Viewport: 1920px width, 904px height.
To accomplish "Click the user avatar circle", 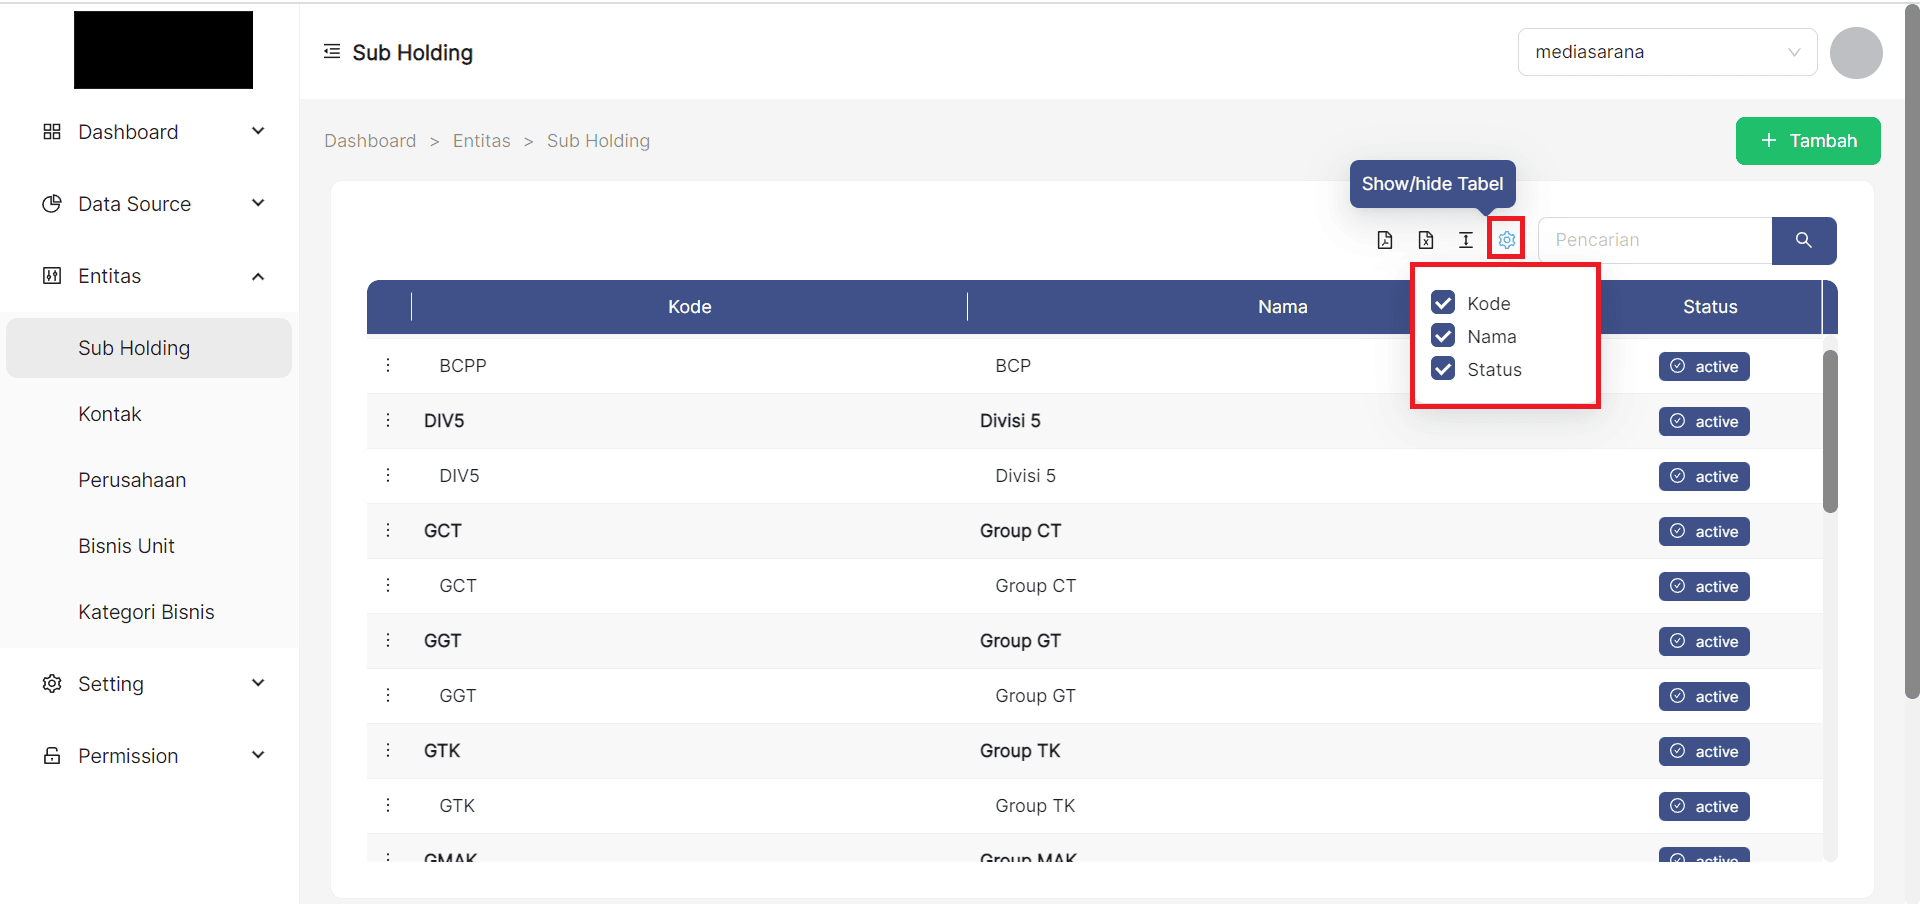I will pos(1856,53).
